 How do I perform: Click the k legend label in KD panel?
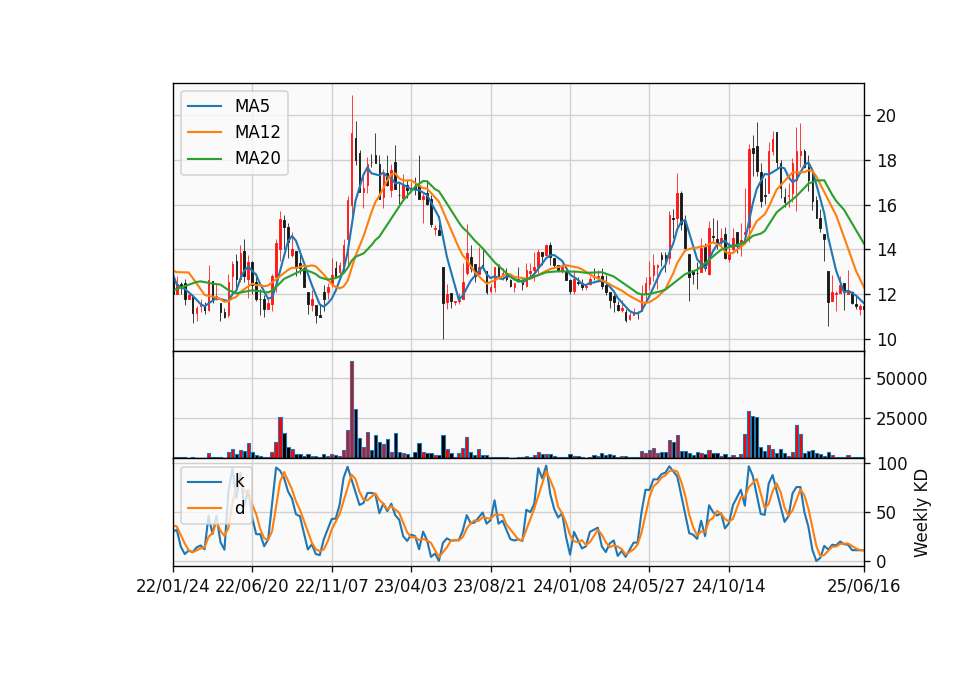tap(239, 481)
